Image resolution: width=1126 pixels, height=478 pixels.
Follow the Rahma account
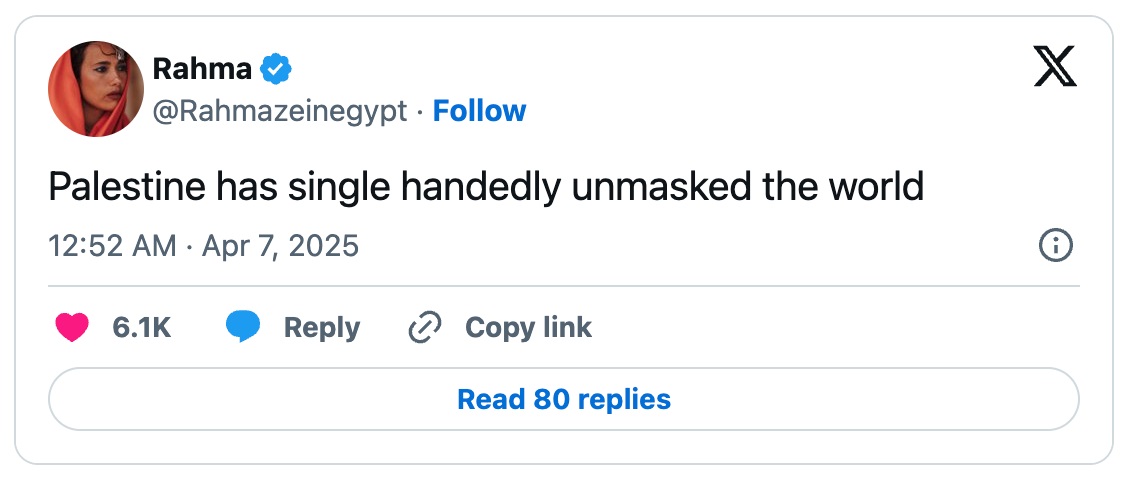[479, 111]
